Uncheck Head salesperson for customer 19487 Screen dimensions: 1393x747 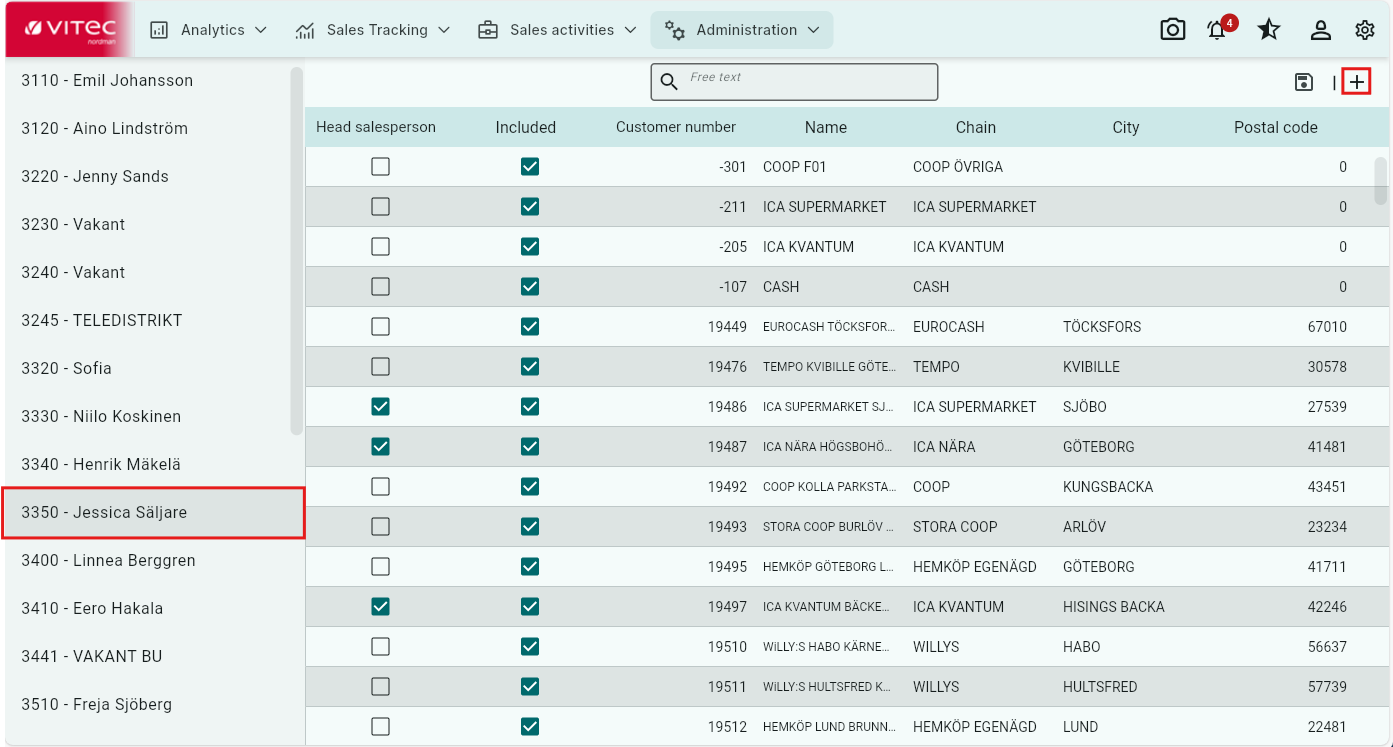(380, 447)
